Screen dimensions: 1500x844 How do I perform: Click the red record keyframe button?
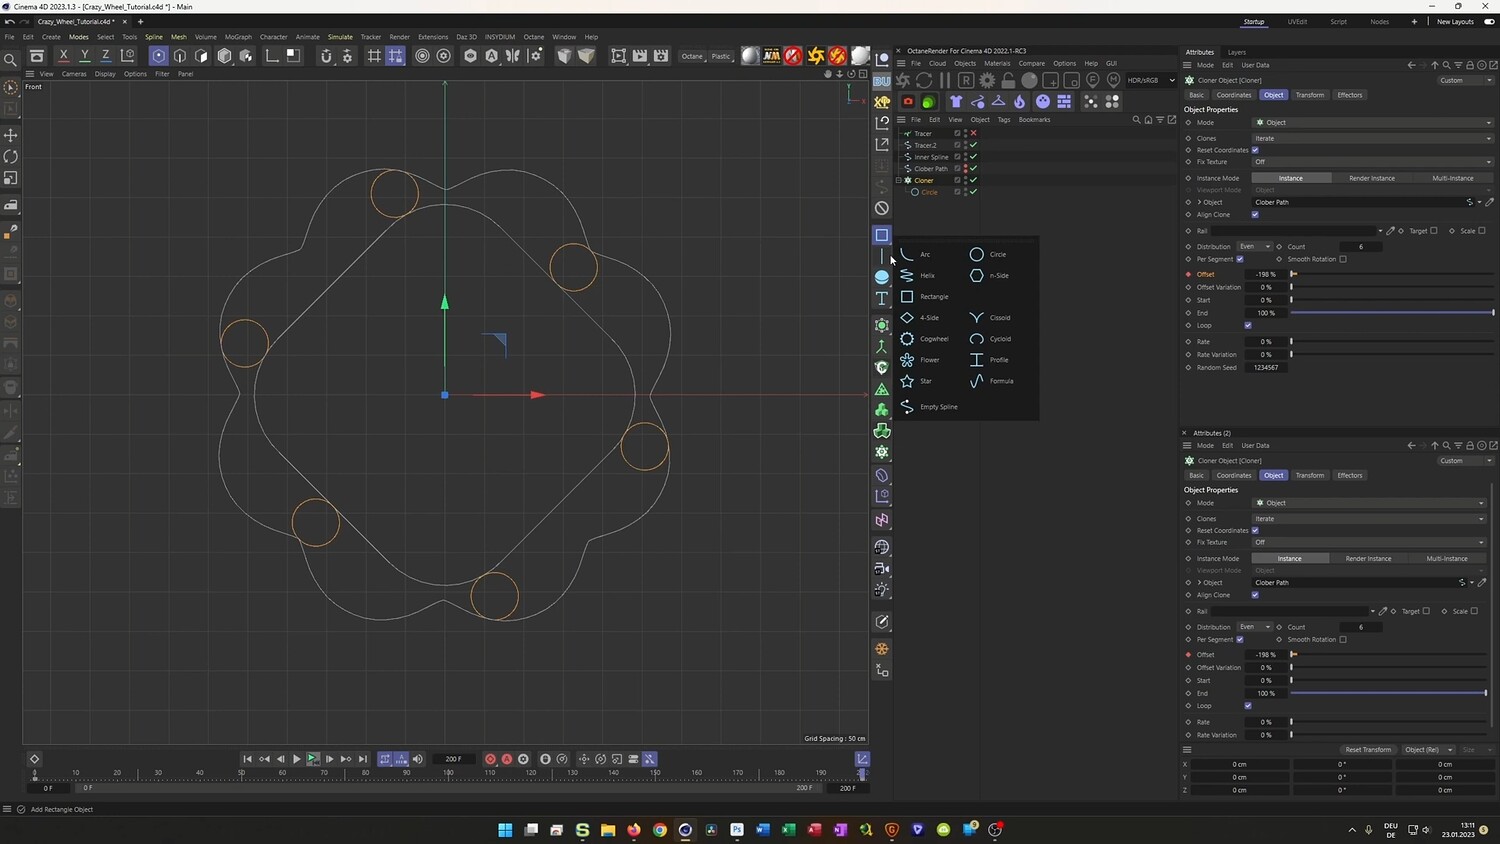pos(490,759)
